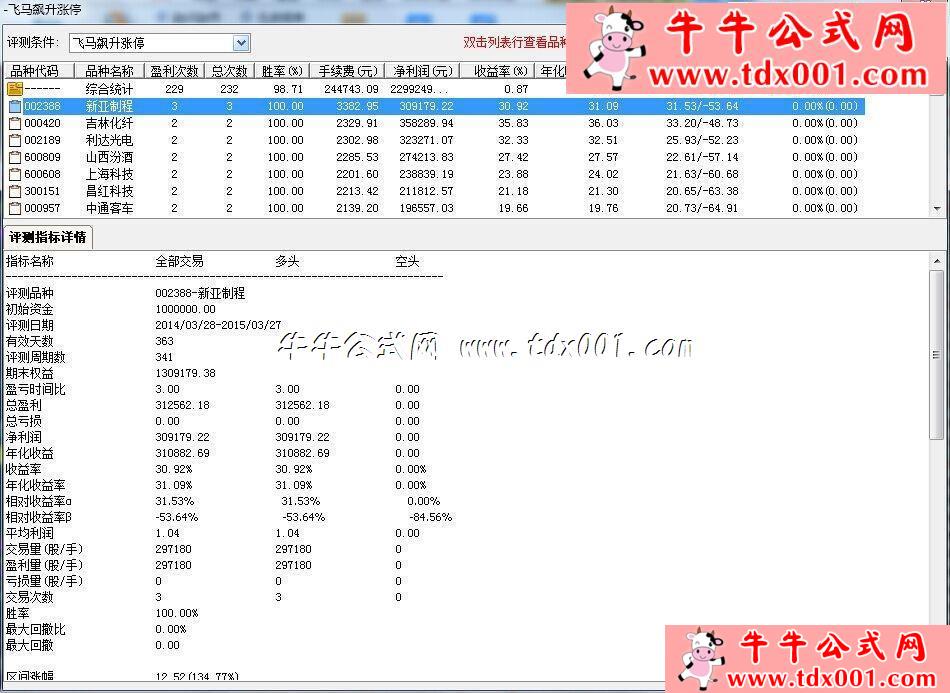
Task: Sort by 手续费(元) column header
Action: (x=347, y=71)
